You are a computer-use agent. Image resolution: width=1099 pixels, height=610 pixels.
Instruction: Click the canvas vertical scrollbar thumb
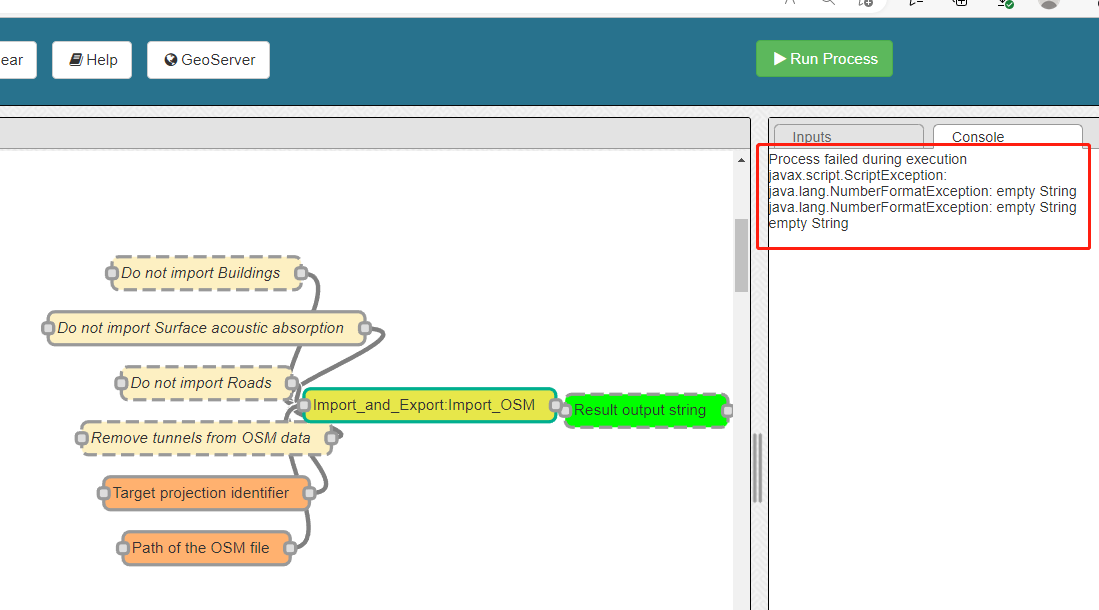click(x=741, y=255)
